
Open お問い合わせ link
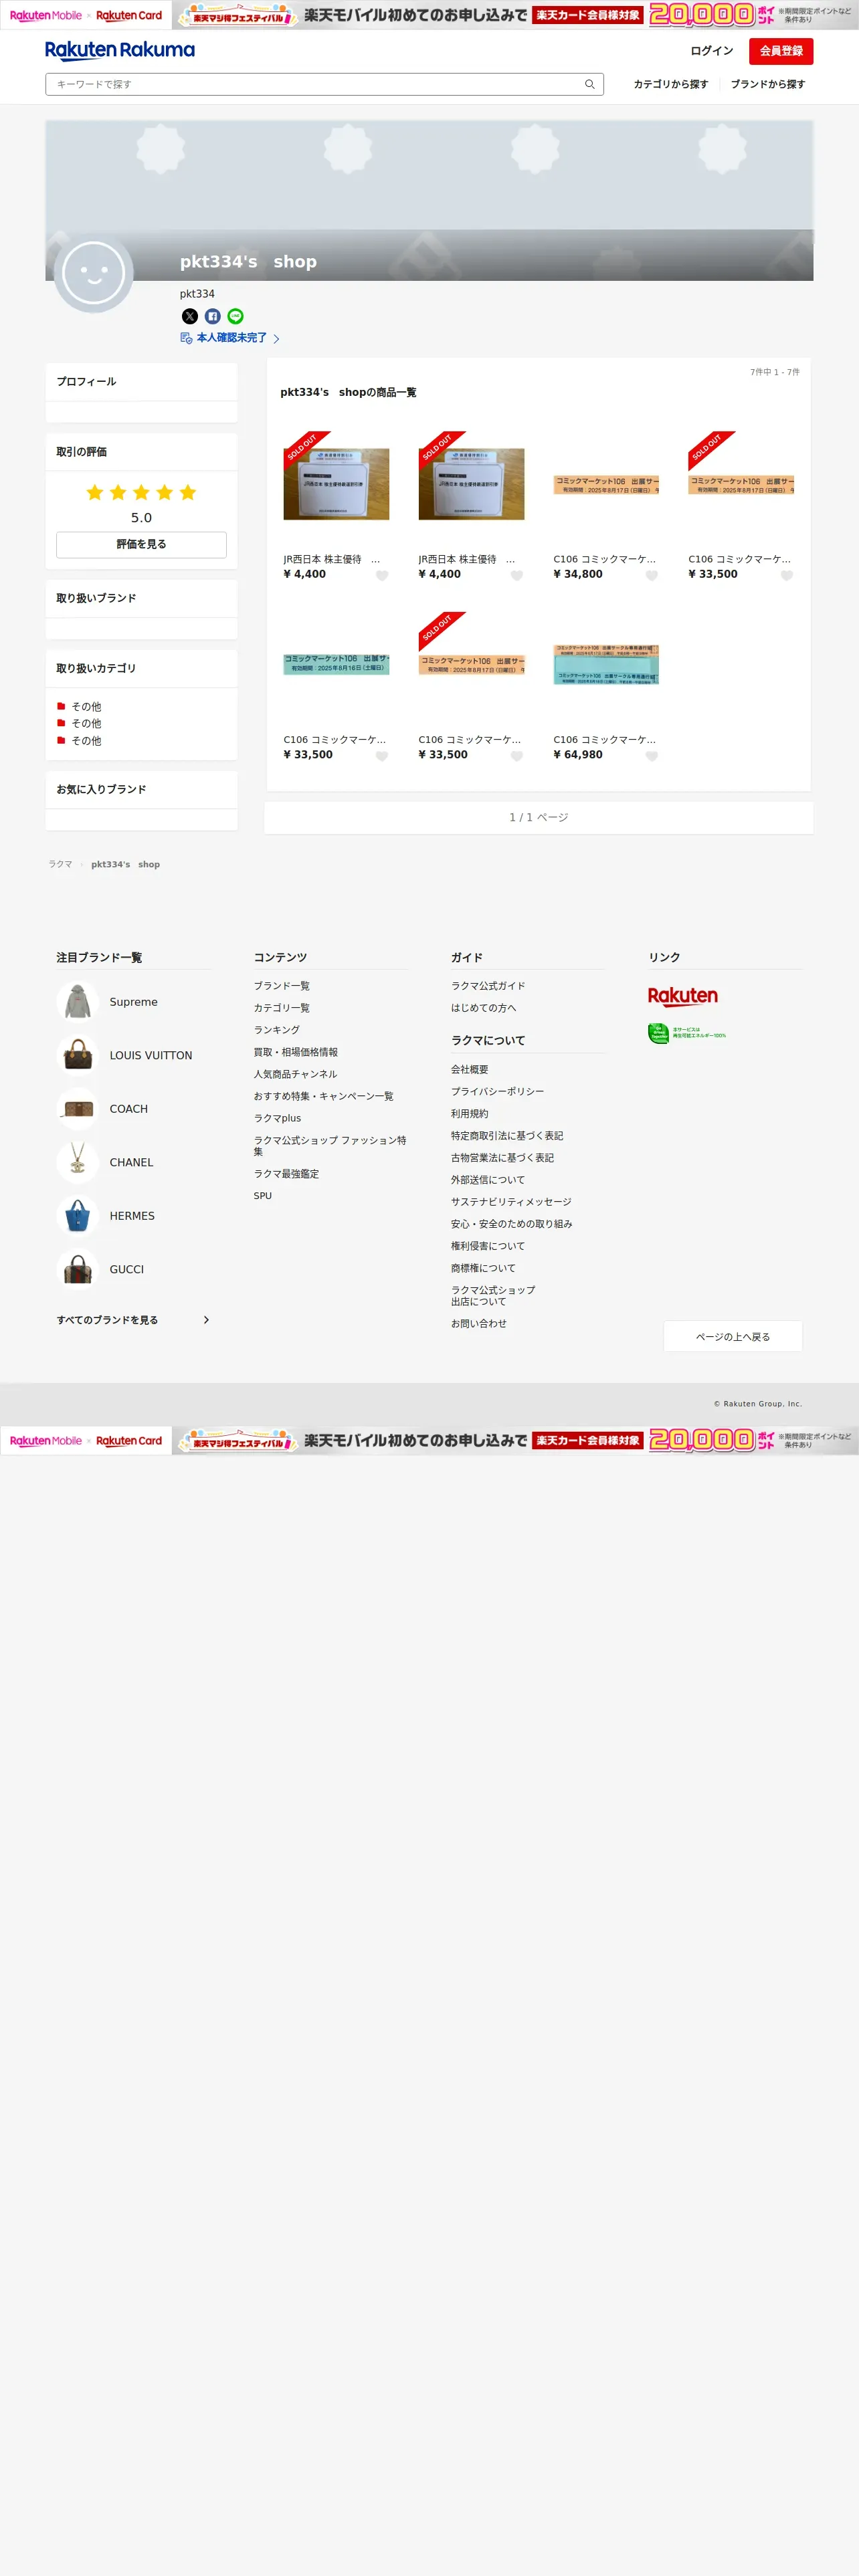[478, 1324]
